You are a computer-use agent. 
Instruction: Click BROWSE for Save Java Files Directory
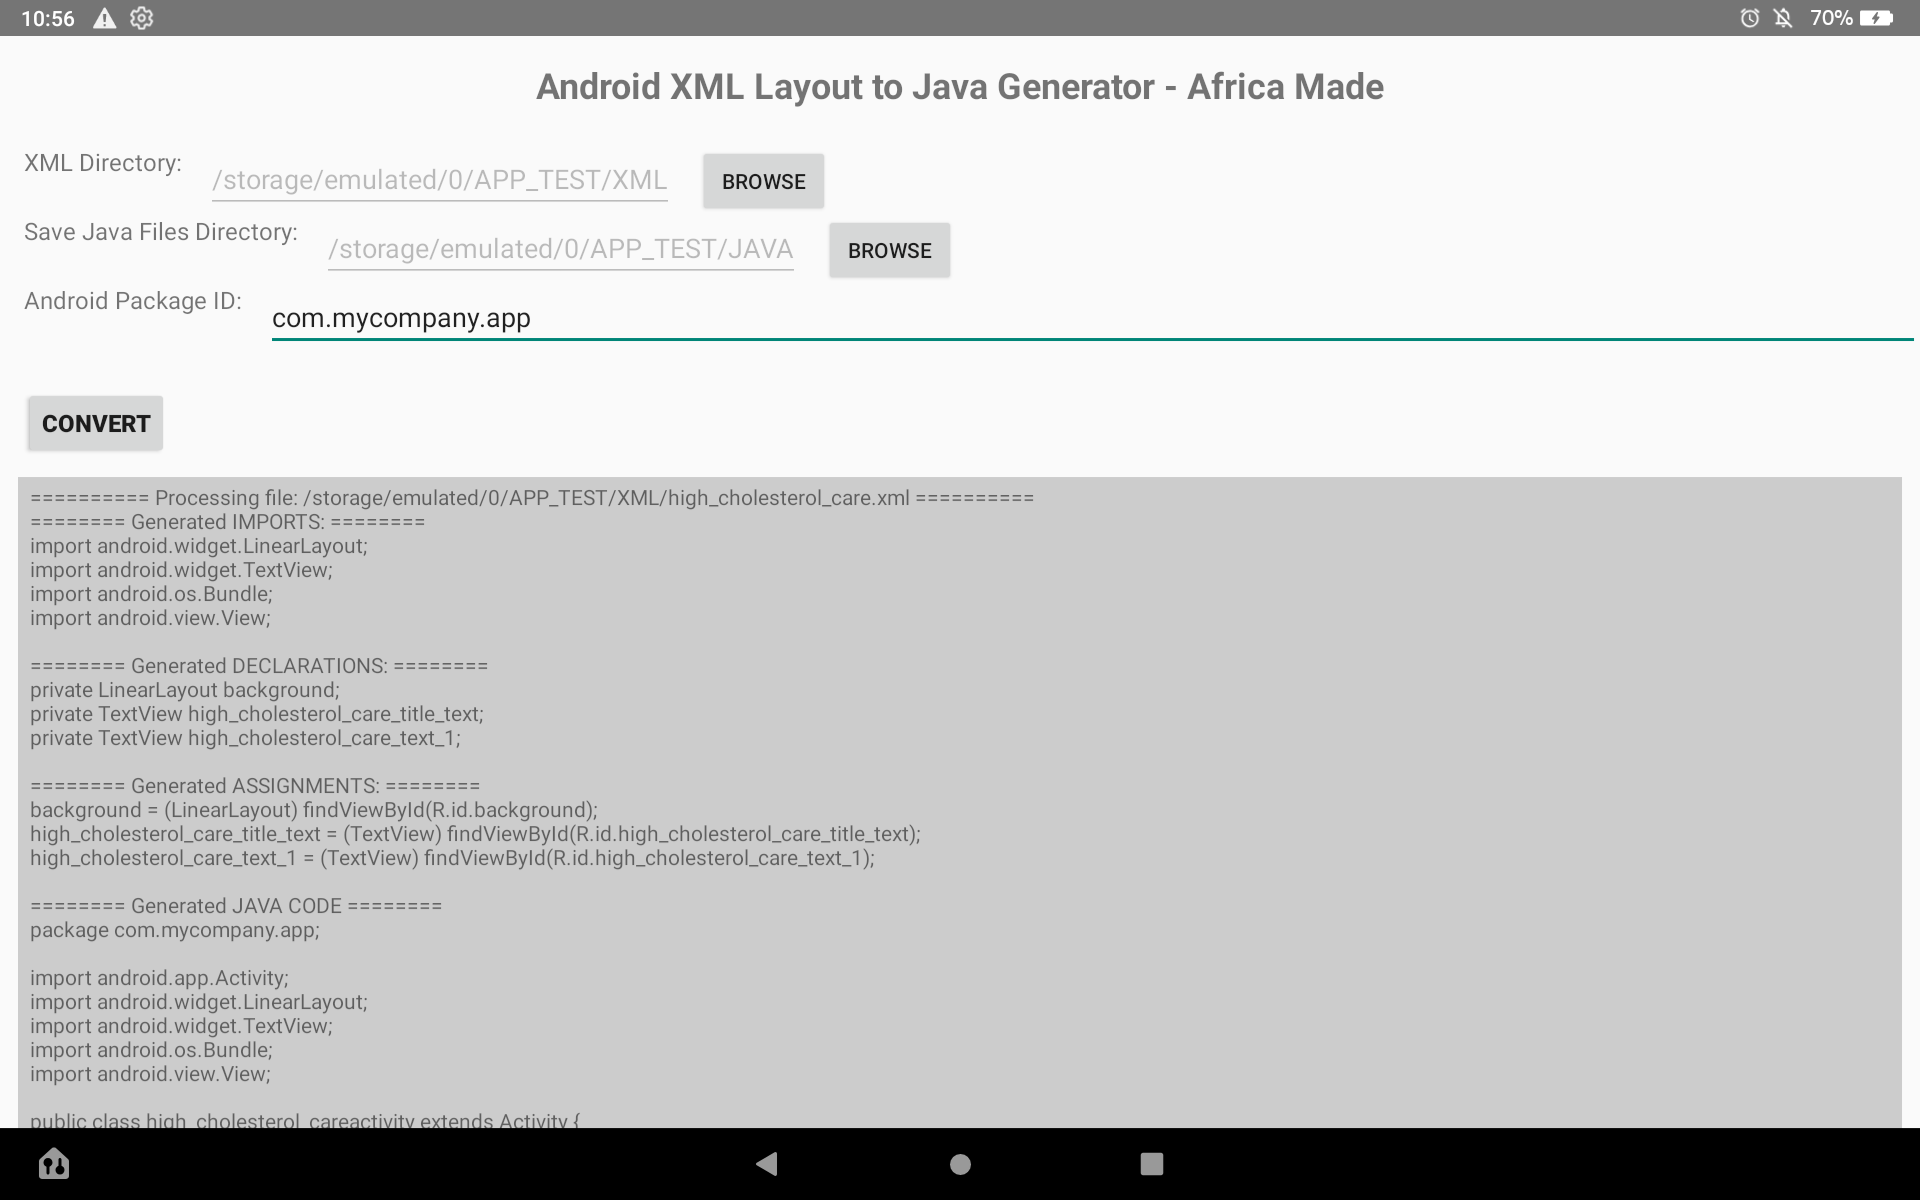pos(888,250)
